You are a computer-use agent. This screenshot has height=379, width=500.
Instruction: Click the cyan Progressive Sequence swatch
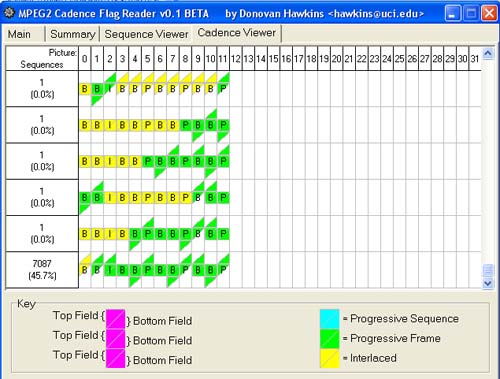coord(329,319)
